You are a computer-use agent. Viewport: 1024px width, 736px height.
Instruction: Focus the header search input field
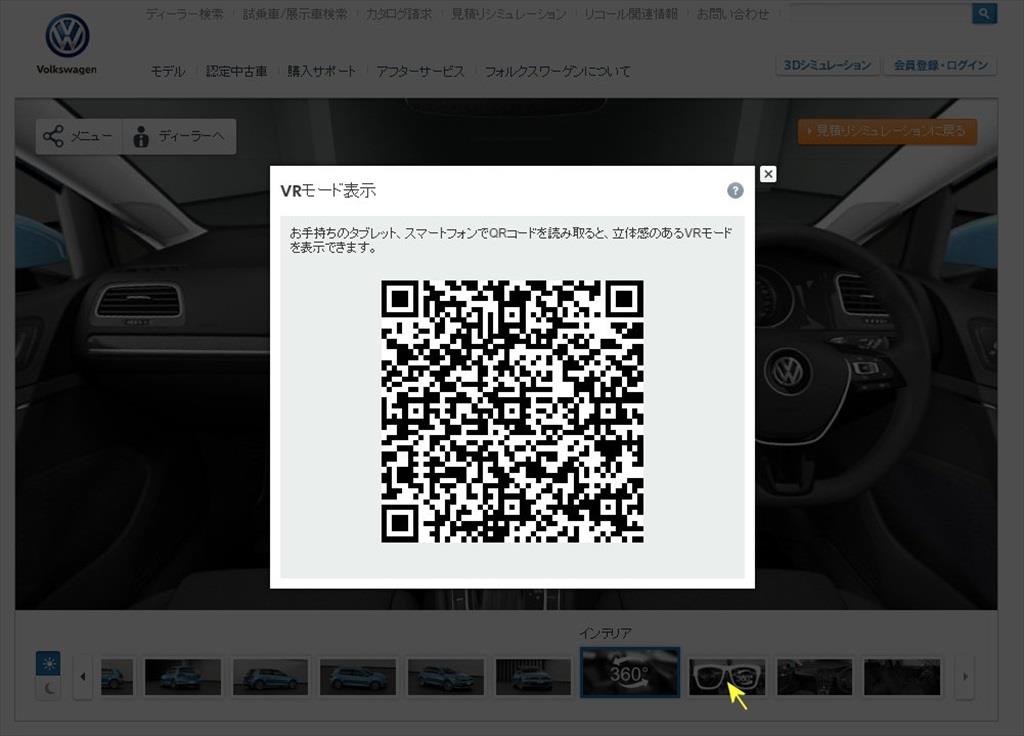click(880, 14)
